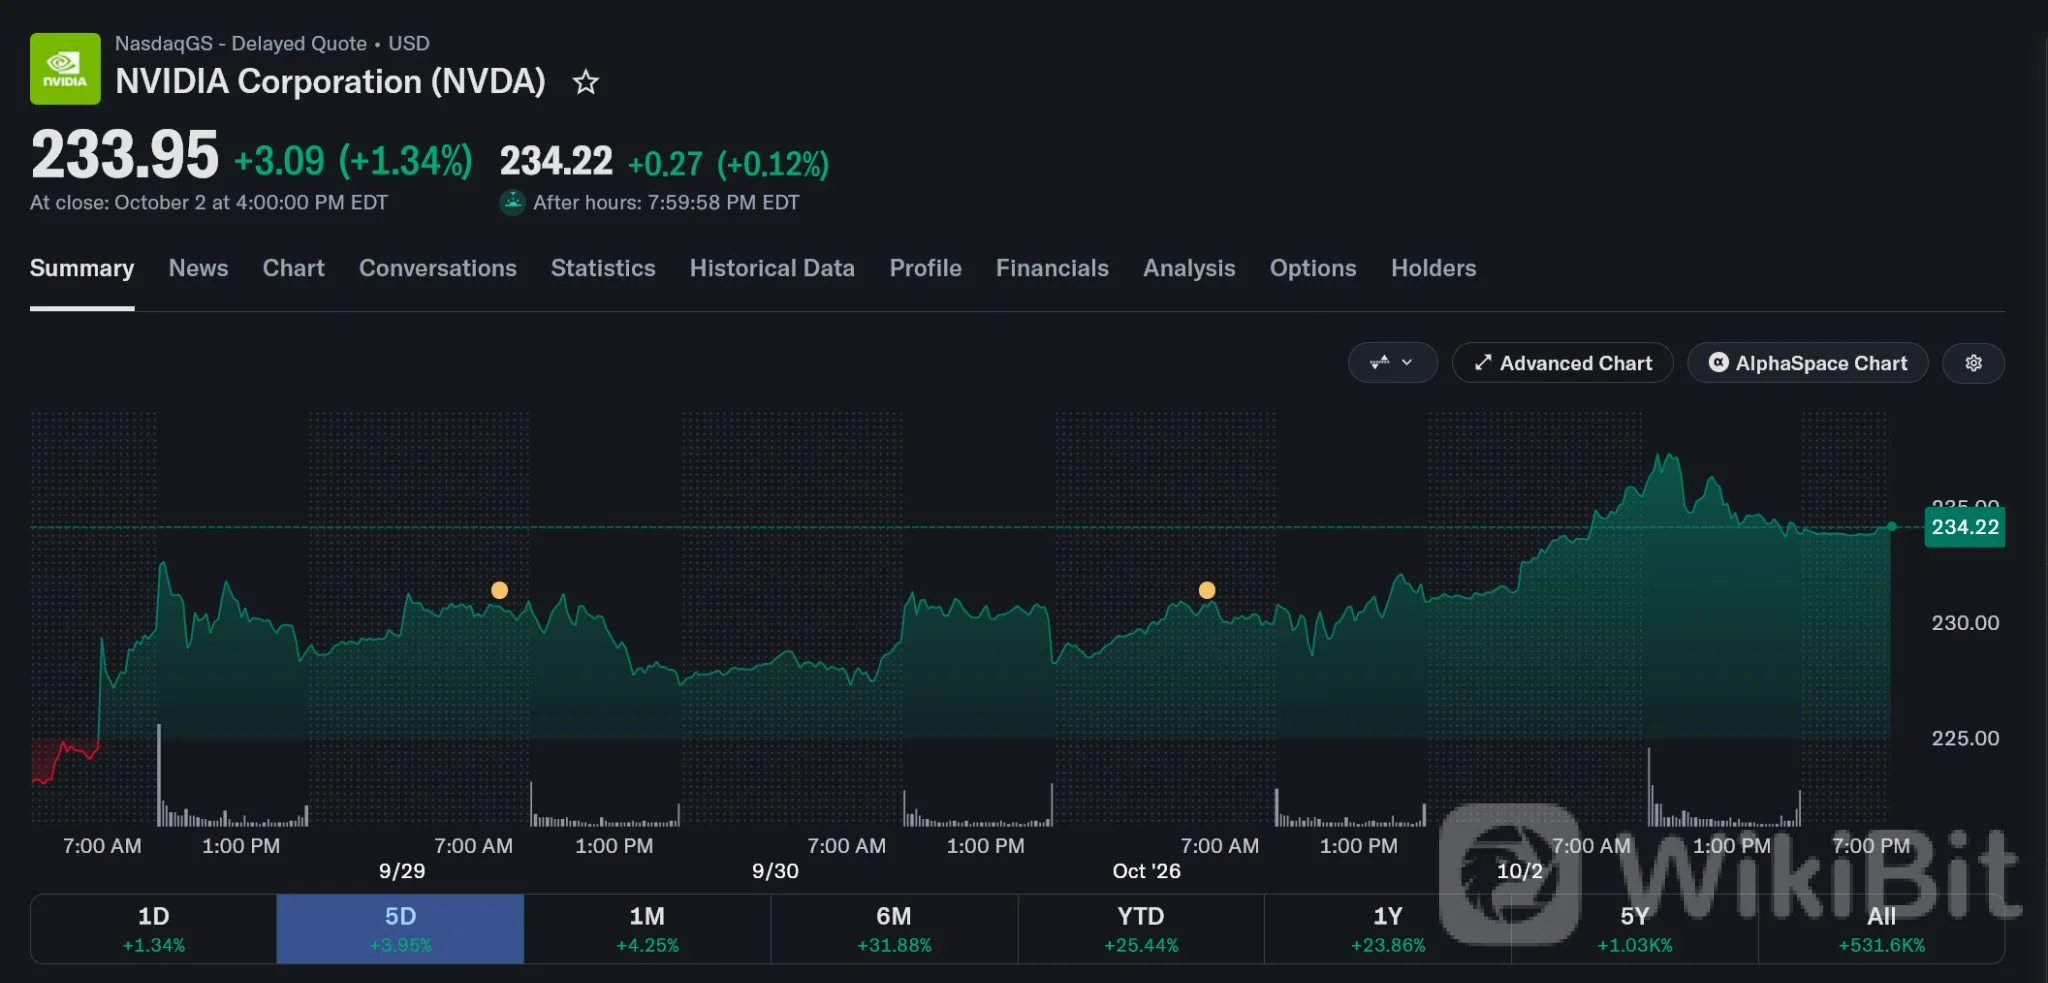Open the Advanced Chart

pos(1562,363)
